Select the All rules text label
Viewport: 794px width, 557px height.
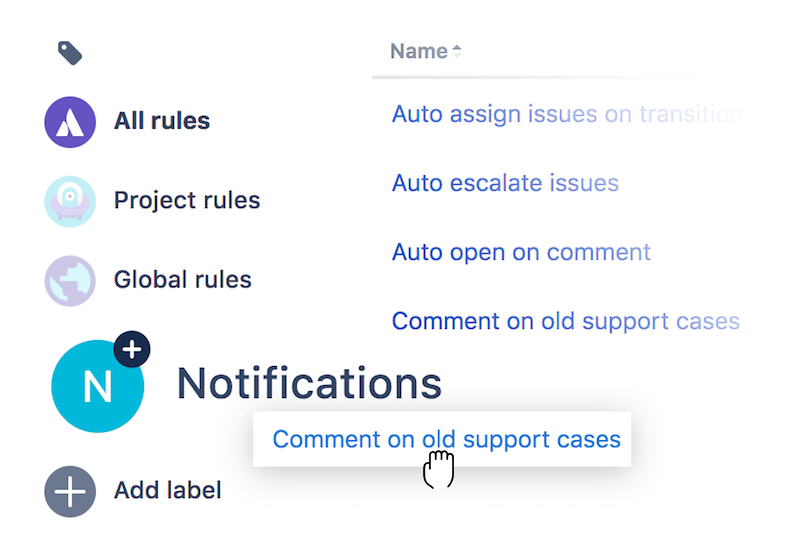coord(161,121)
